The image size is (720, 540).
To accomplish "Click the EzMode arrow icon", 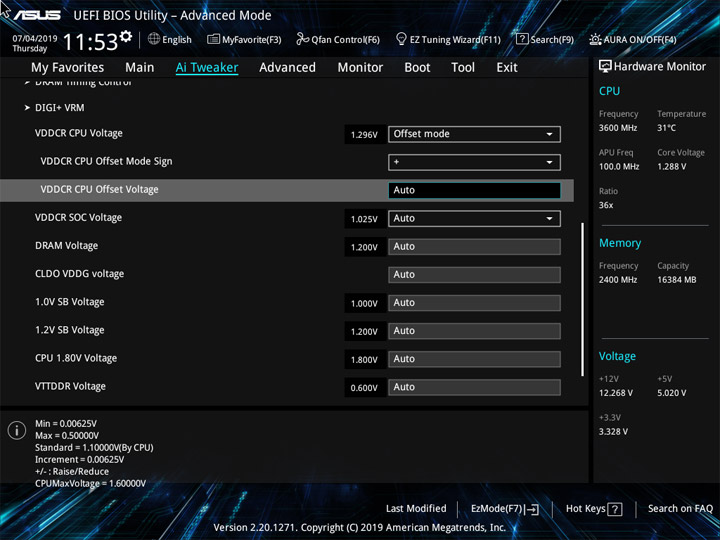I will click(532, 509).
